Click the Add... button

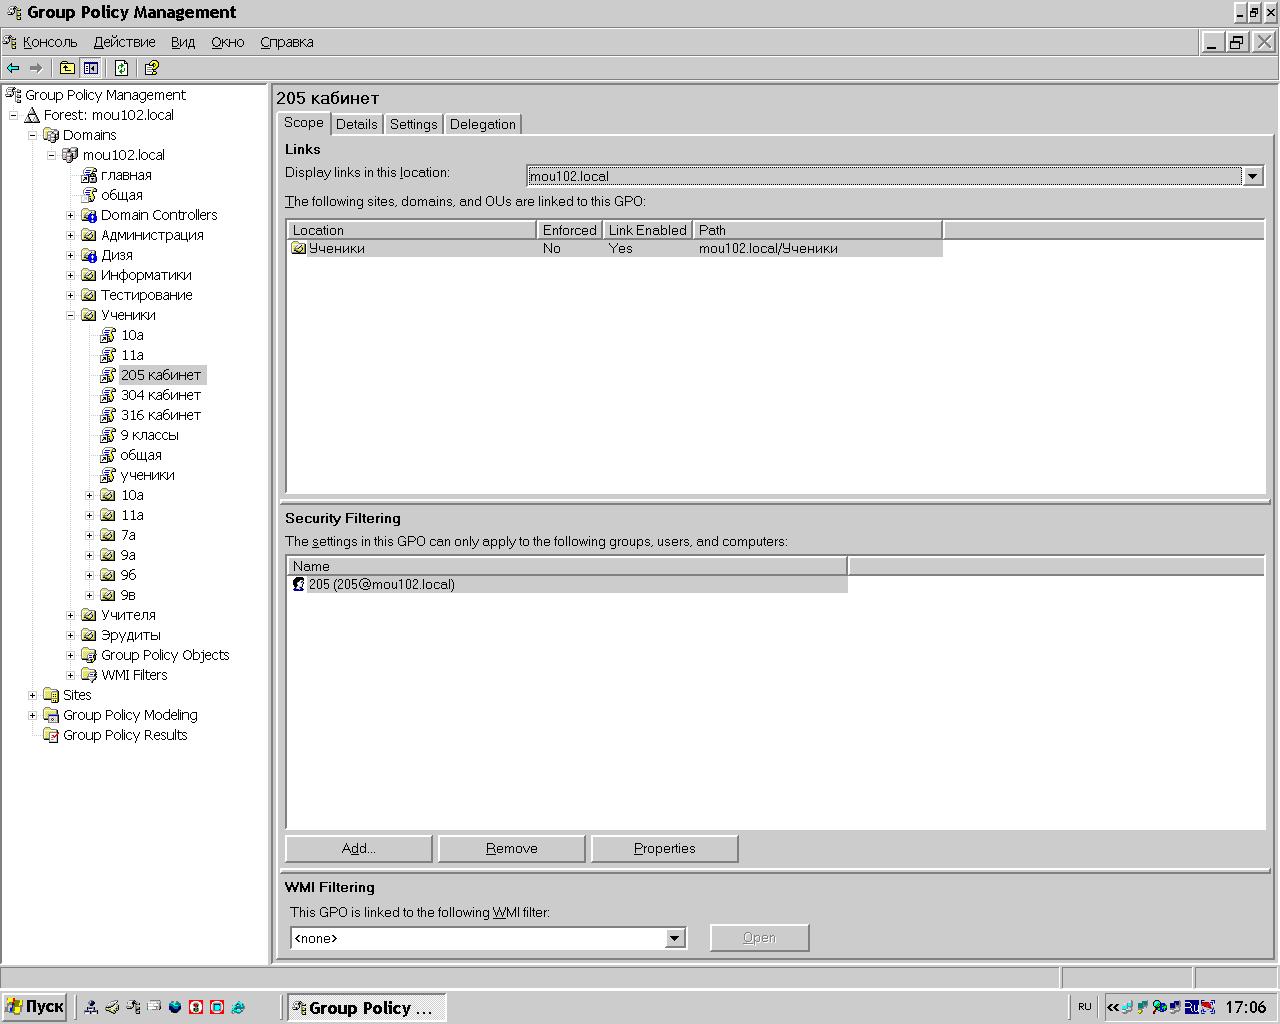point(359,848)
